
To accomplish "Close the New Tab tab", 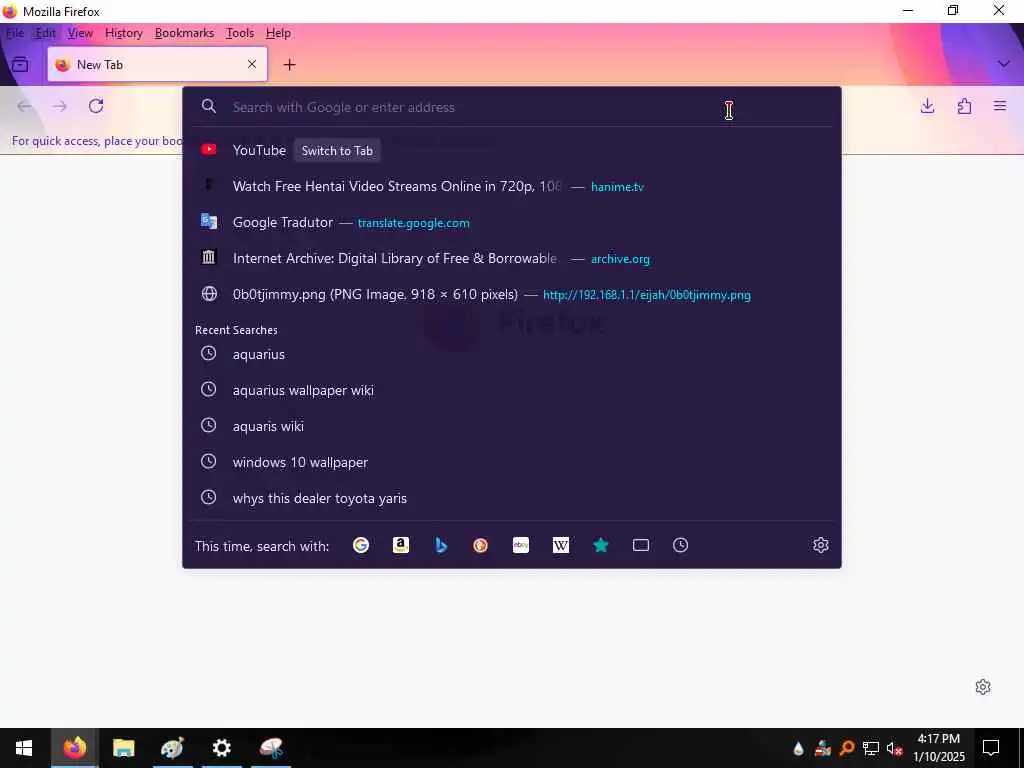I will 252,64.
